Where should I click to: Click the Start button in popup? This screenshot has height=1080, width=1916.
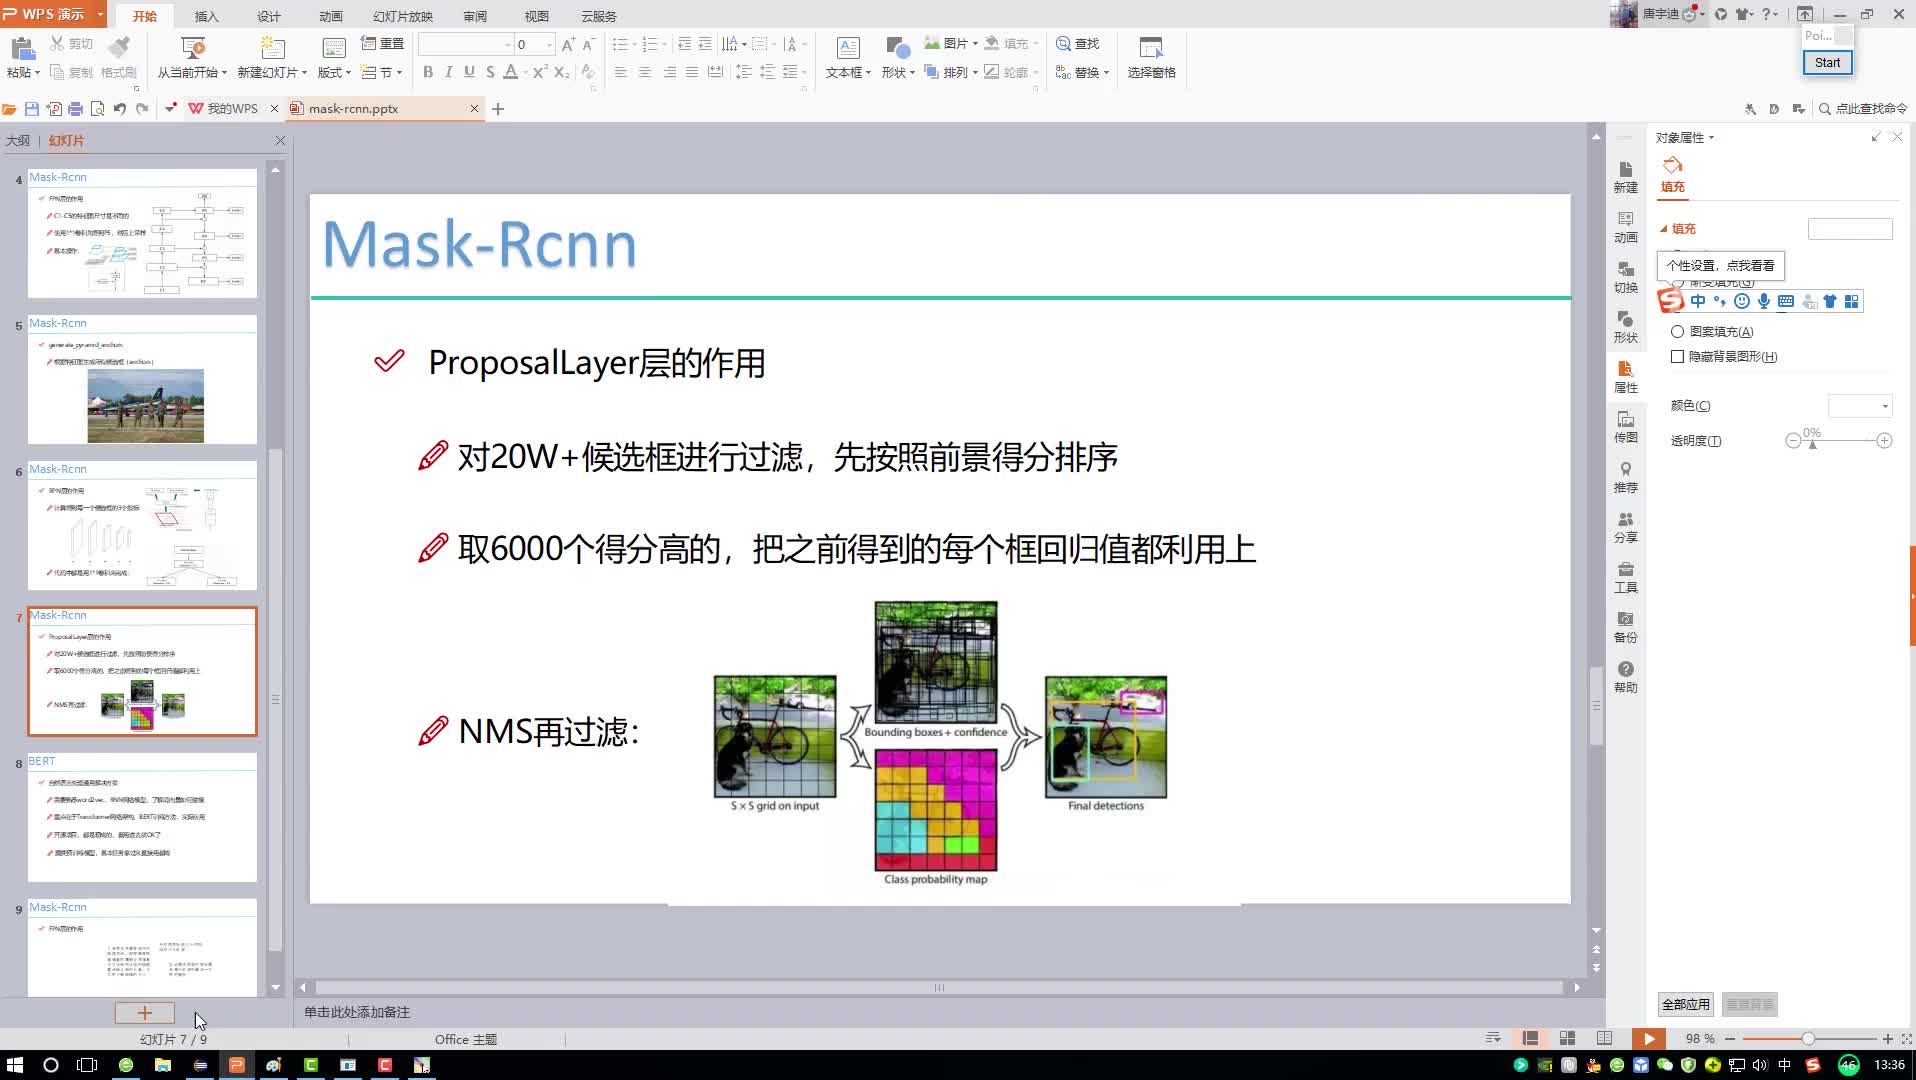[x=1827, y=62]
